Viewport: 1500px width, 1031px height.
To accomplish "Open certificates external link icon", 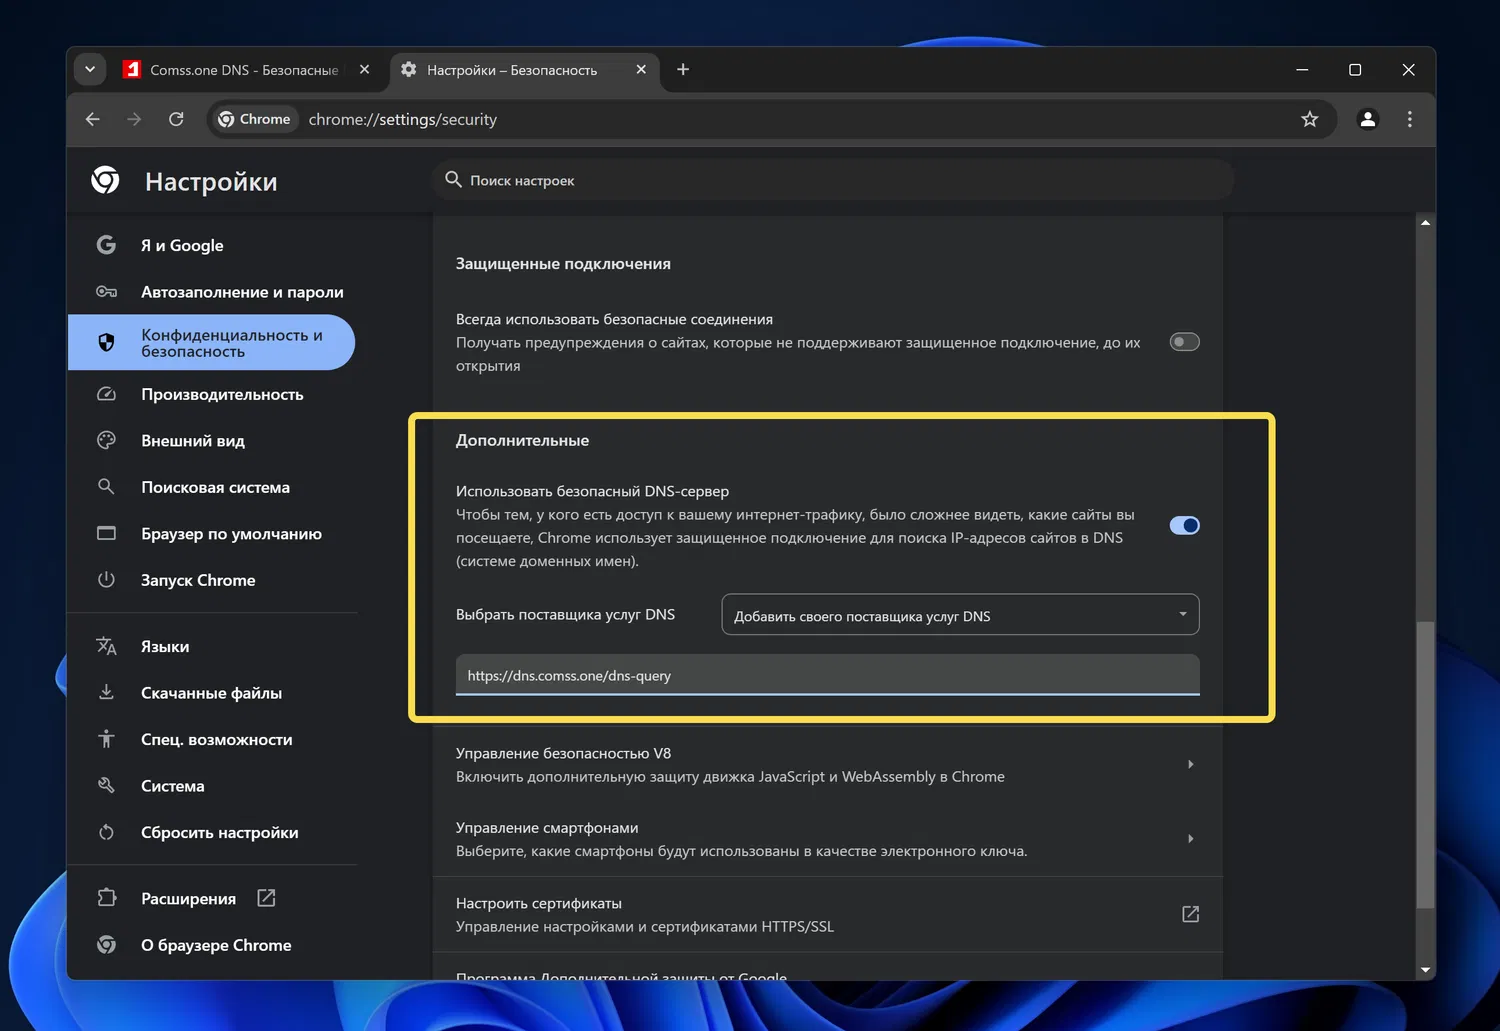I will click(1190, 914).
